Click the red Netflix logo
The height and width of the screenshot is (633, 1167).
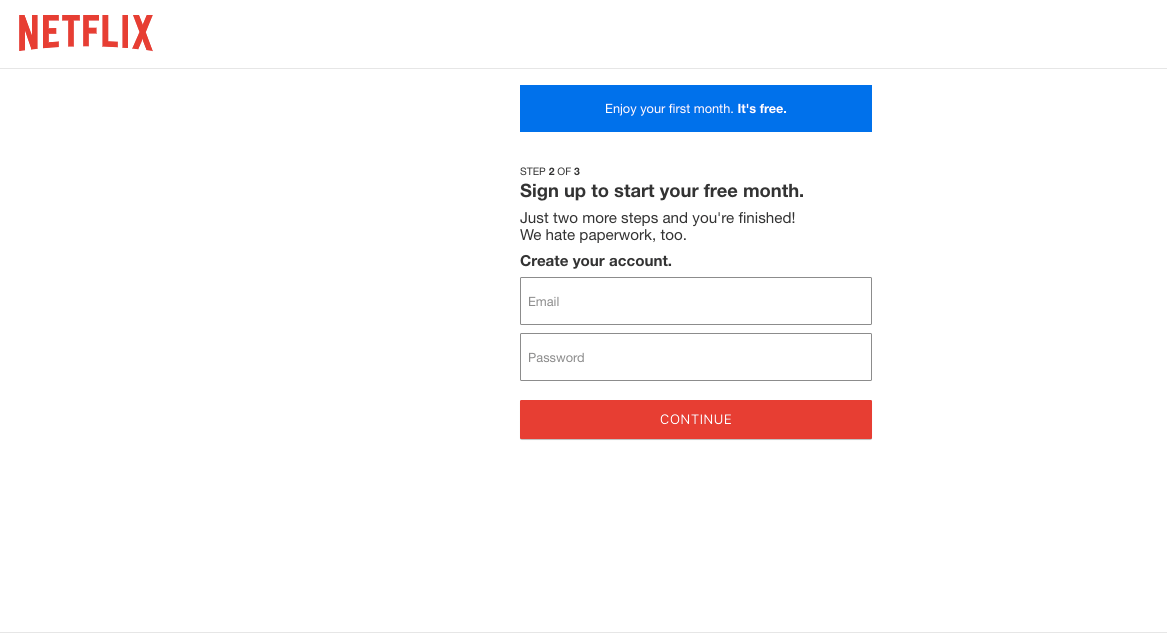click(86, 33)
